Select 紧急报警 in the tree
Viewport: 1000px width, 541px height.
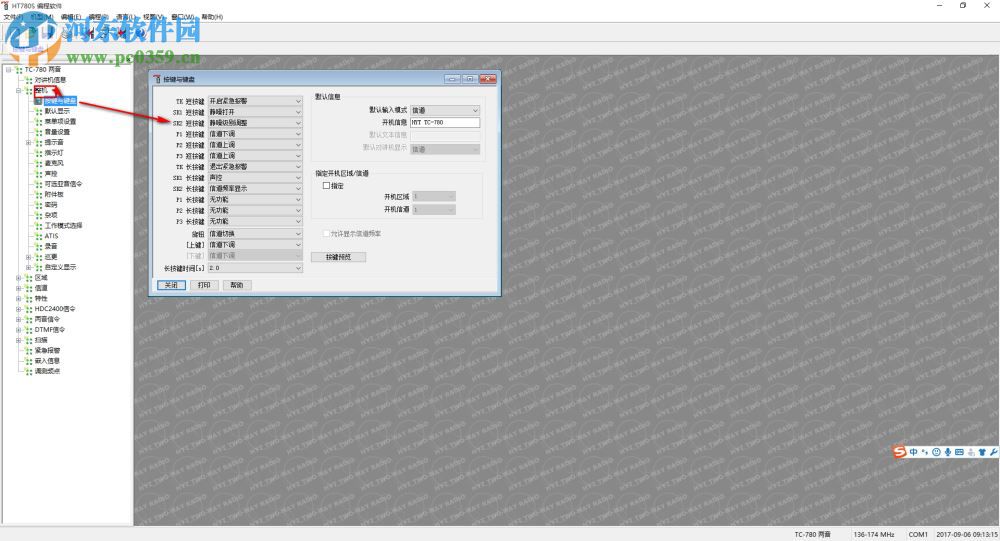[x=47, y=350]
